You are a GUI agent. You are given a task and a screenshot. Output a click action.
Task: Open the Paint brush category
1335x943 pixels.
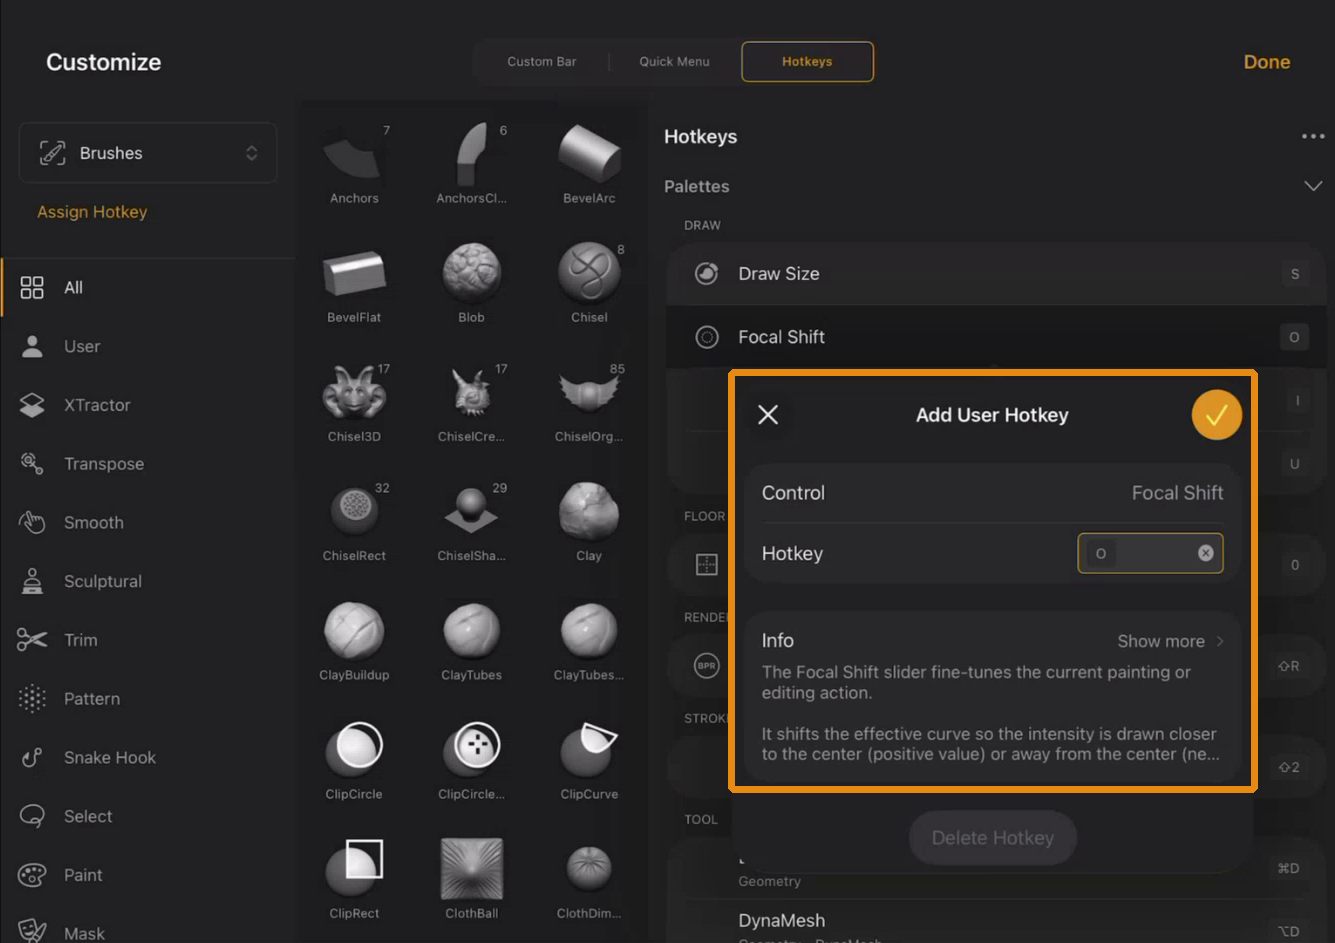pyautogui.click(x=148, y=875)
